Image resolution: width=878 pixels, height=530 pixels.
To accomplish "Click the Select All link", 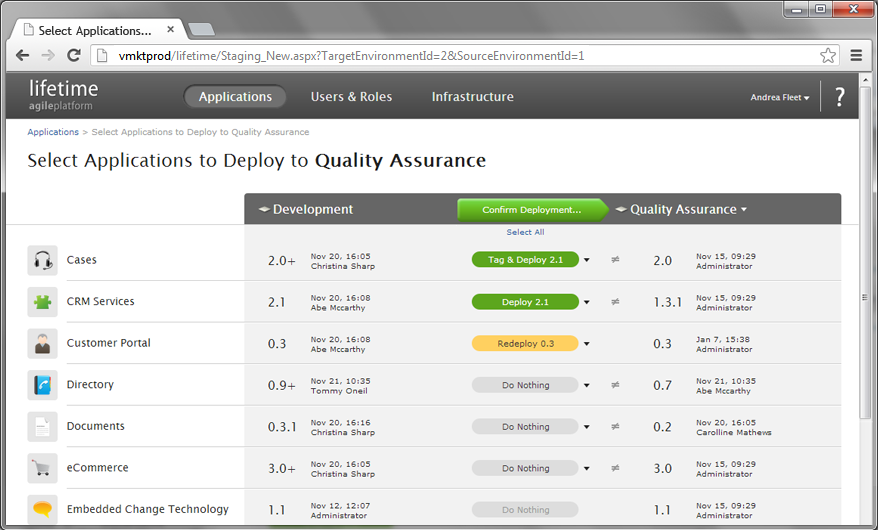I will tap(525, 232).
